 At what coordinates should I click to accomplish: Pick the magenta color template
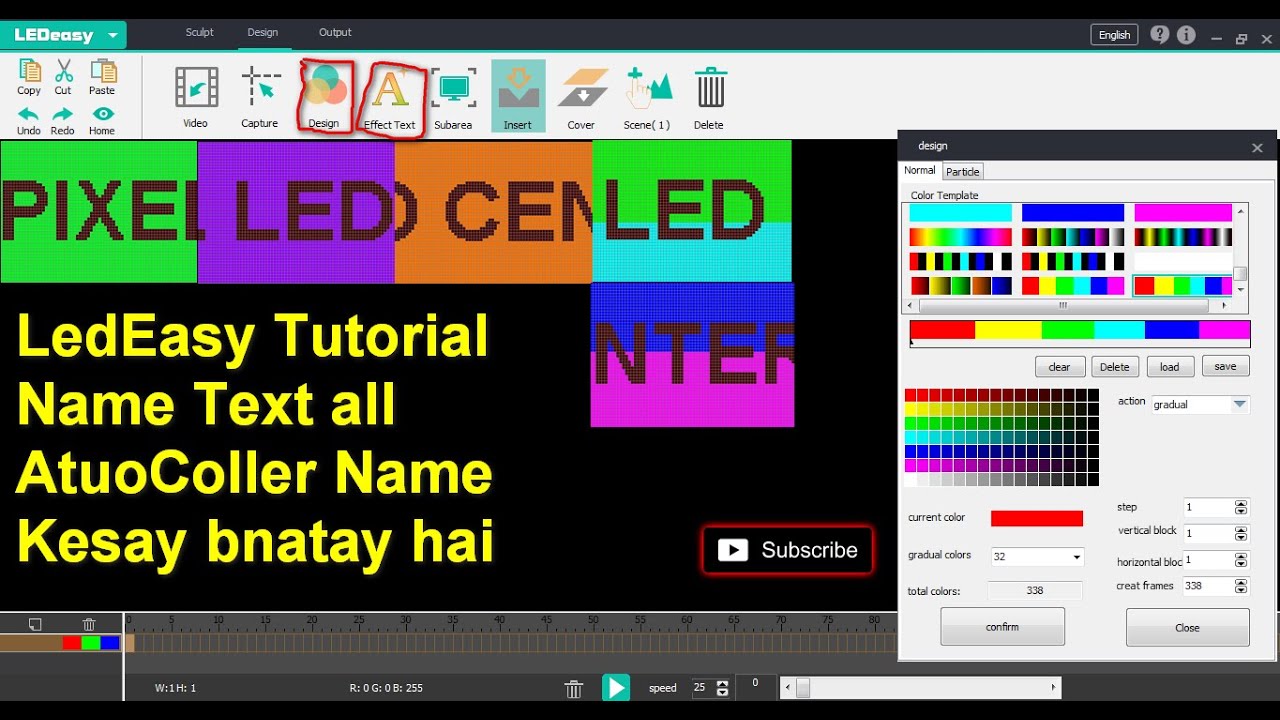click(x=1183, y=213)
